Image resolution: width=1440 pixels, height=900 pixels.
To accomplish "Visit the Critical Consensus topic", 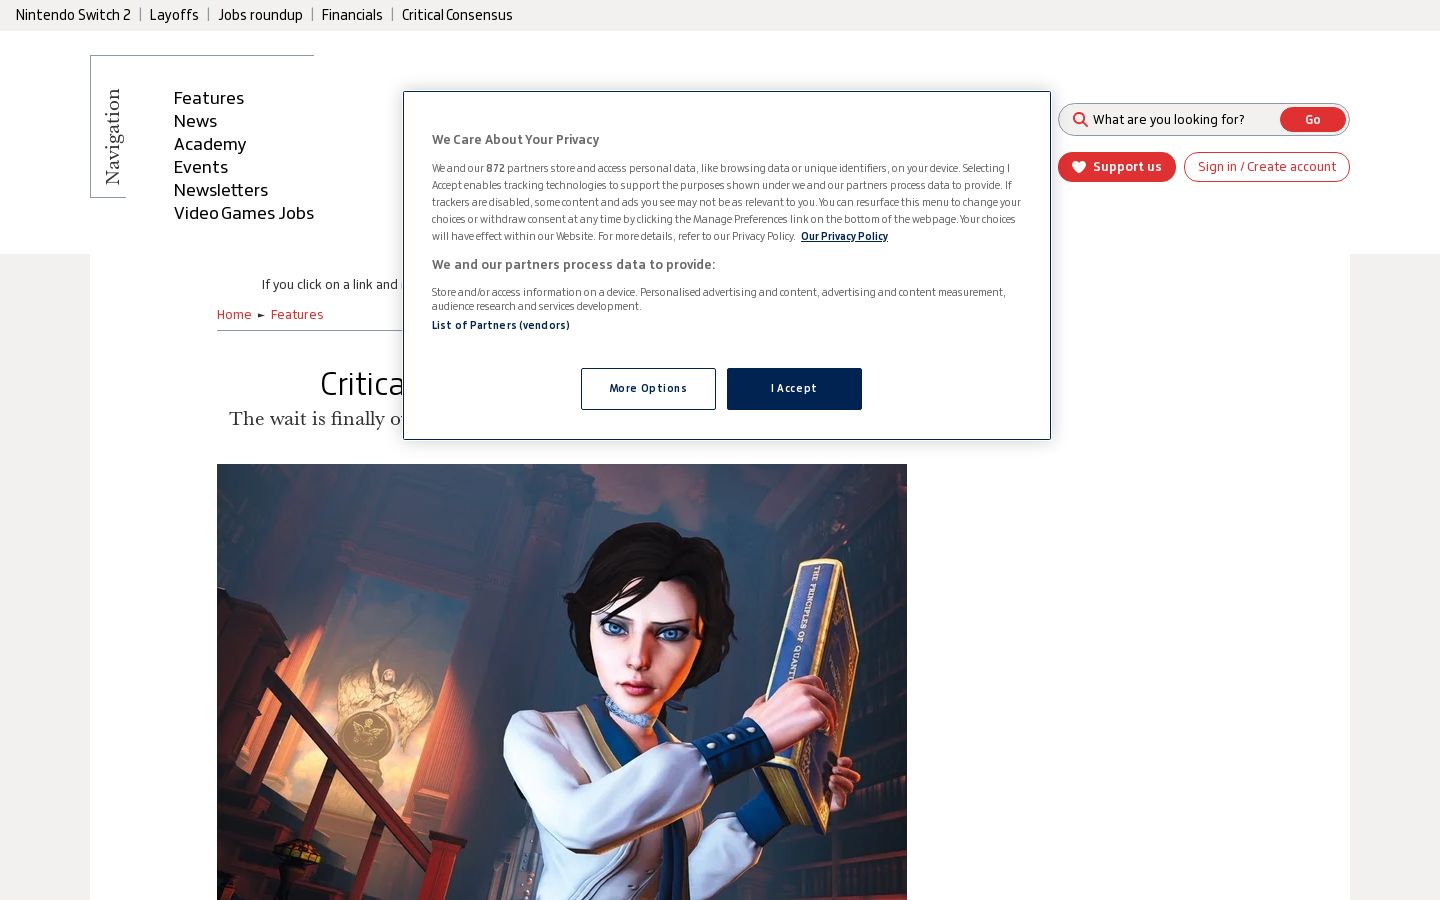I will pos(457,15).
